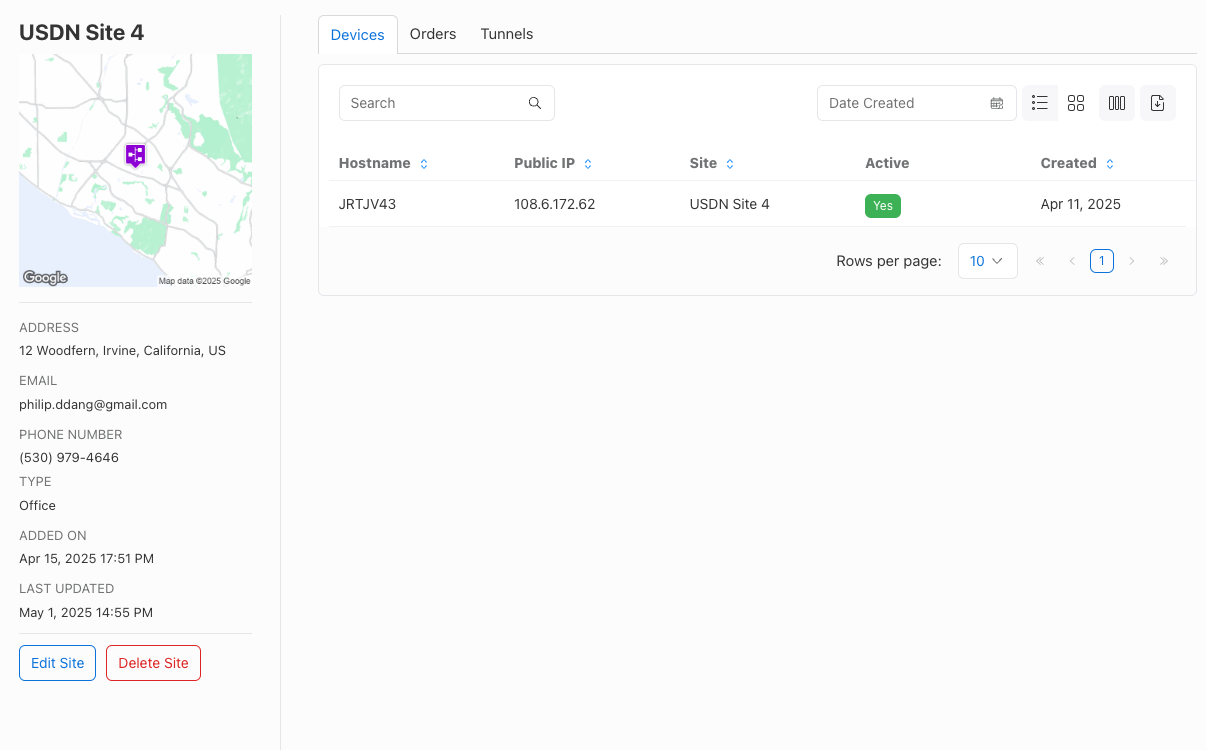
Task: Click the Delete Site button
Action: point(153,663)
